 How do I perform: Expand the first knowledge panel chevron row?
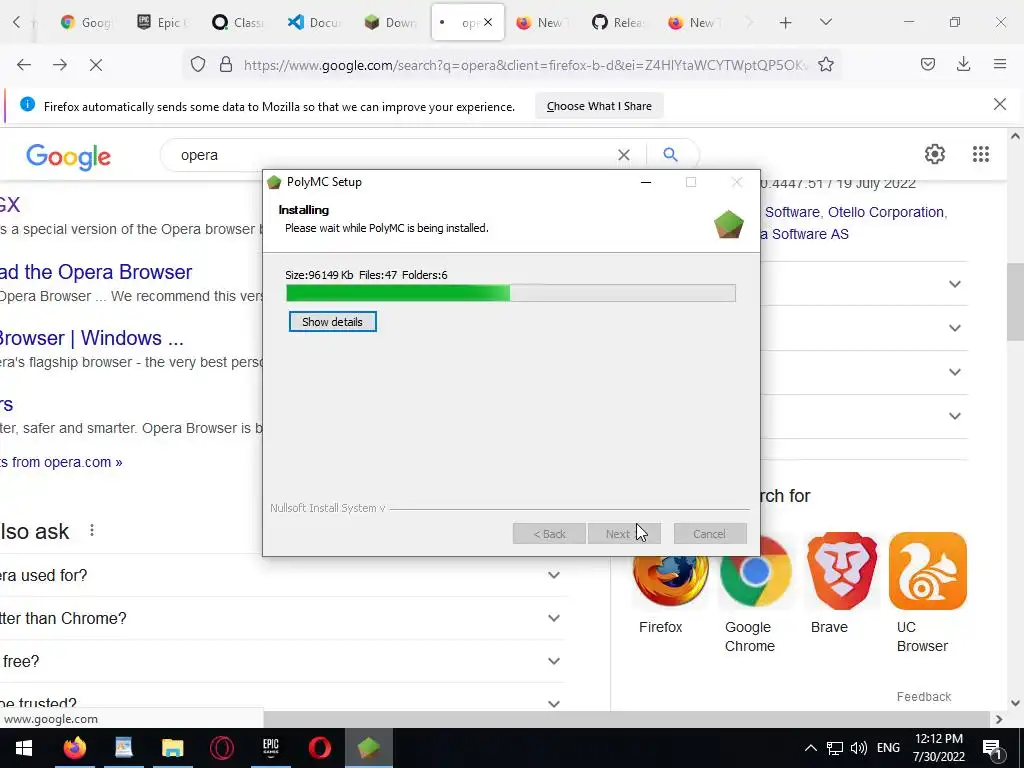tap(955, 284)
